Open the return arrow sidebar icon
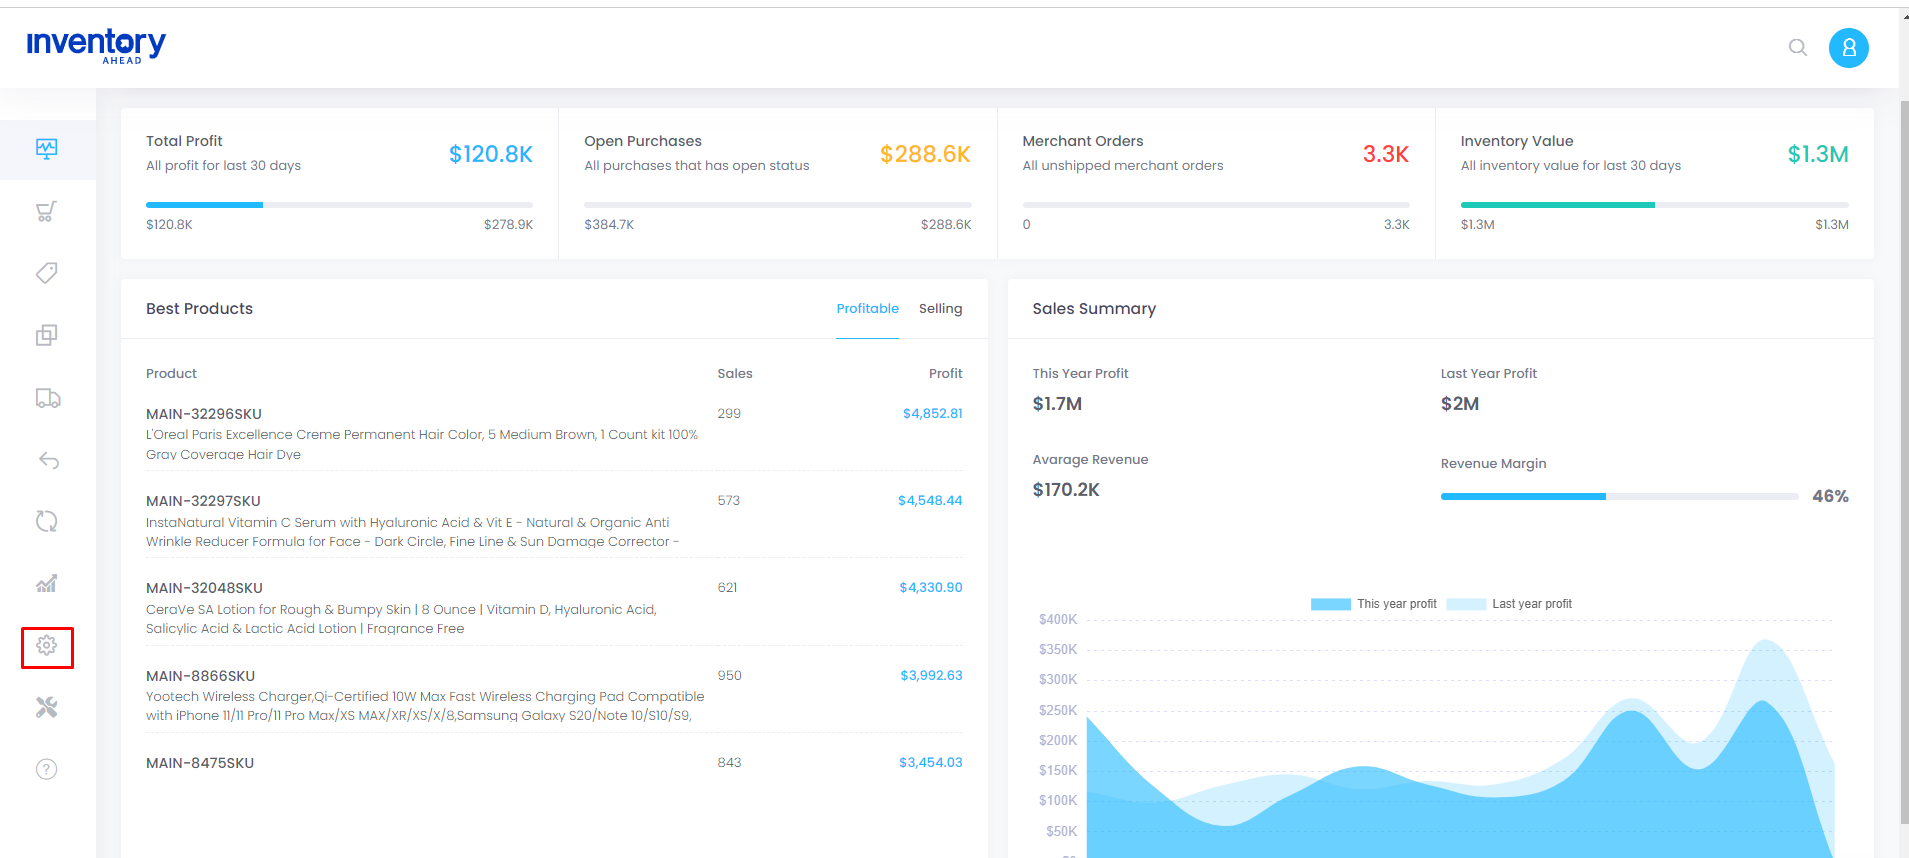The width and height of the screenshot is (1909, 858). [48, 460]
